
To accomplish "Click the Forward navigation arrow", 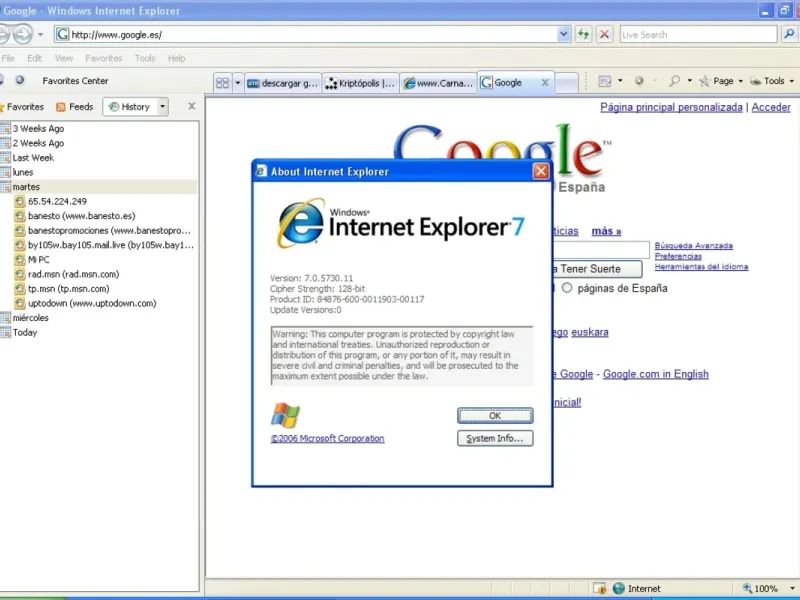I will pos(22,34).
